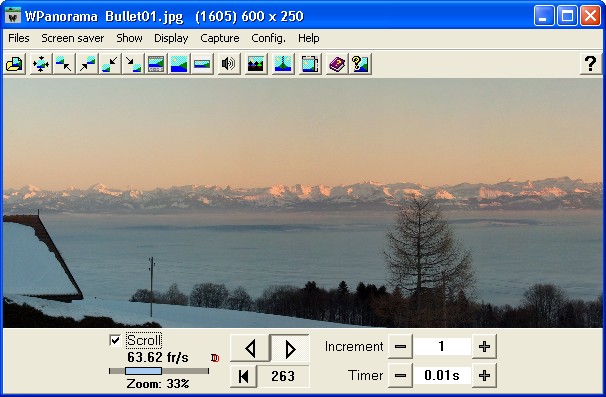
Task: Reset position with the rewind-to-start button
Action: 243,376
